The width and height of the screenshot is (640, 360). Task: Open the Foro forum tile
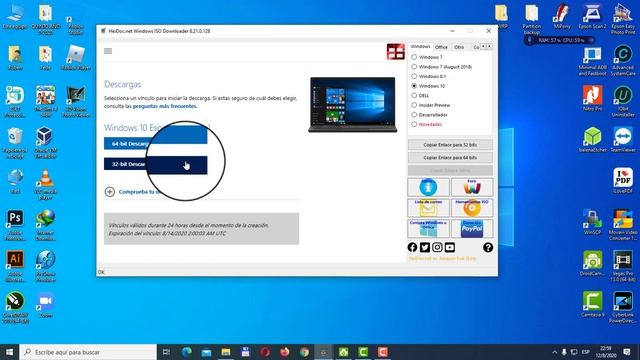(472, 187)
